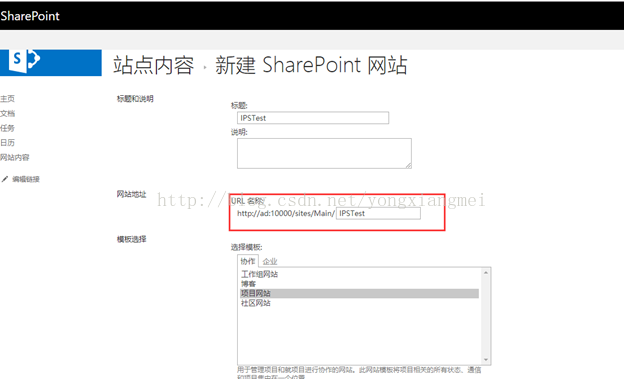This screenshot has height=379, width=624.
Task: Go to 任务 in sidebar
Action: tap(8, 128)
